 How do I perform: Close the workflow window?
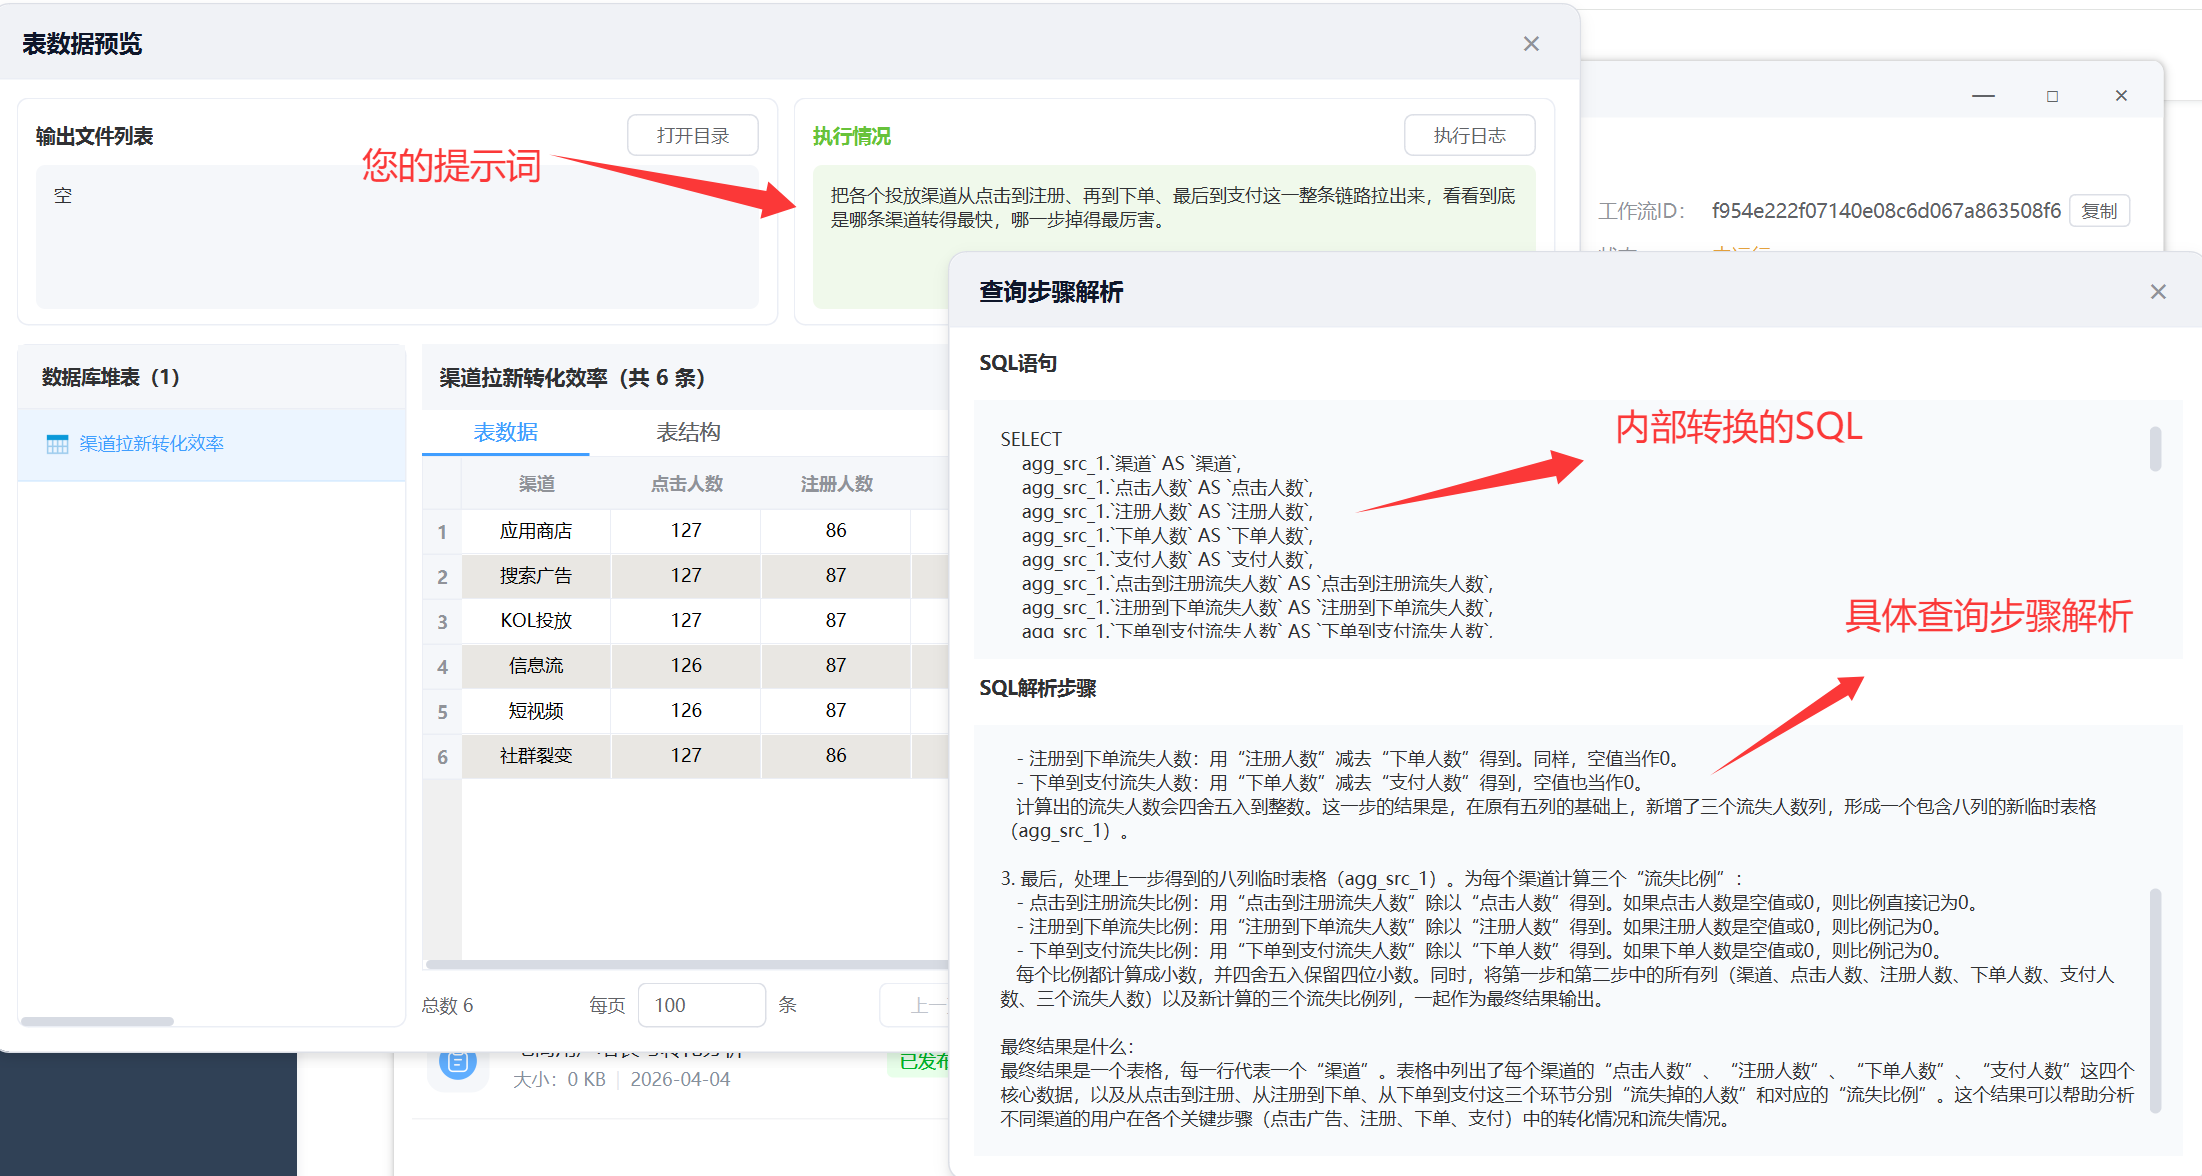[2120, 96]
